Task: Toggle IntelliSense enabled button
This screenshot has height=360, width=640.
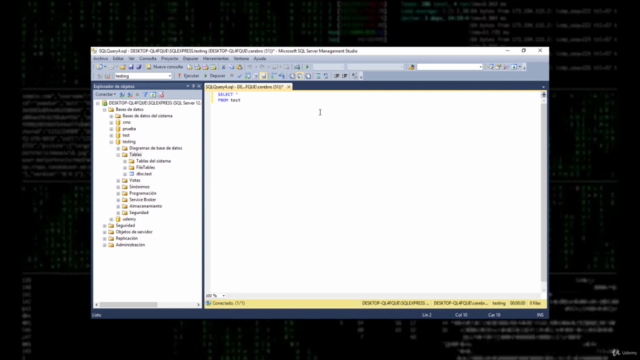Action: coord(264,76)
